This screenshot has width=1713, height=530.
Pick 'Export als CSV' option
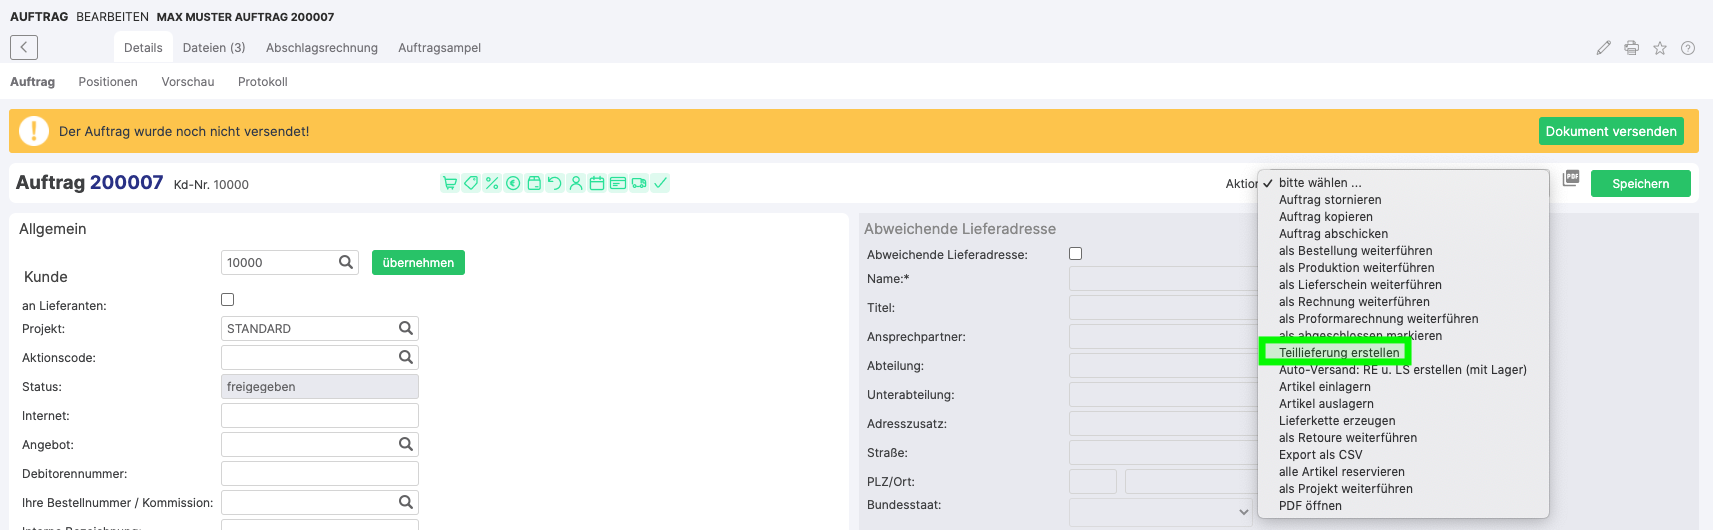click(x=1320, y=455)
